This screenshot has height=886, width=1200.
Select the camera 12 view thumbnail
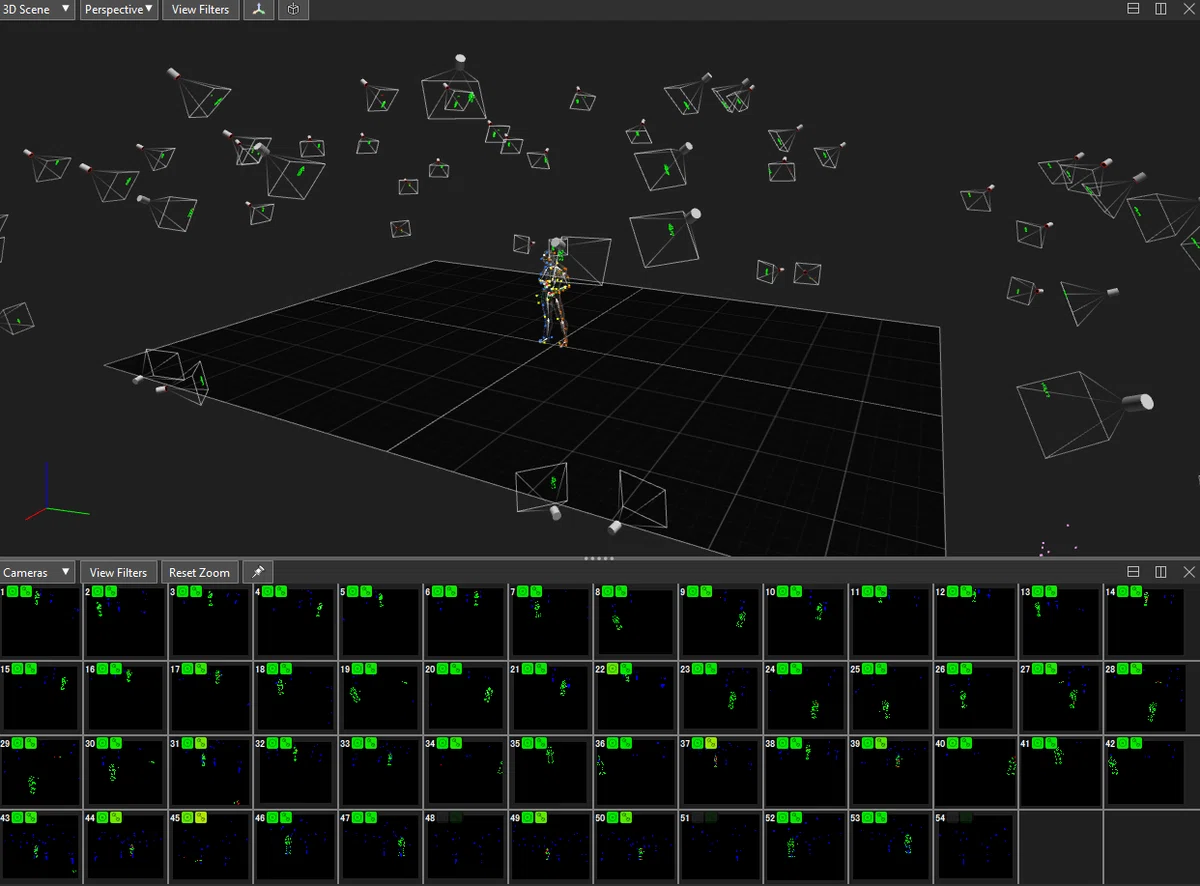pos(976,622)
